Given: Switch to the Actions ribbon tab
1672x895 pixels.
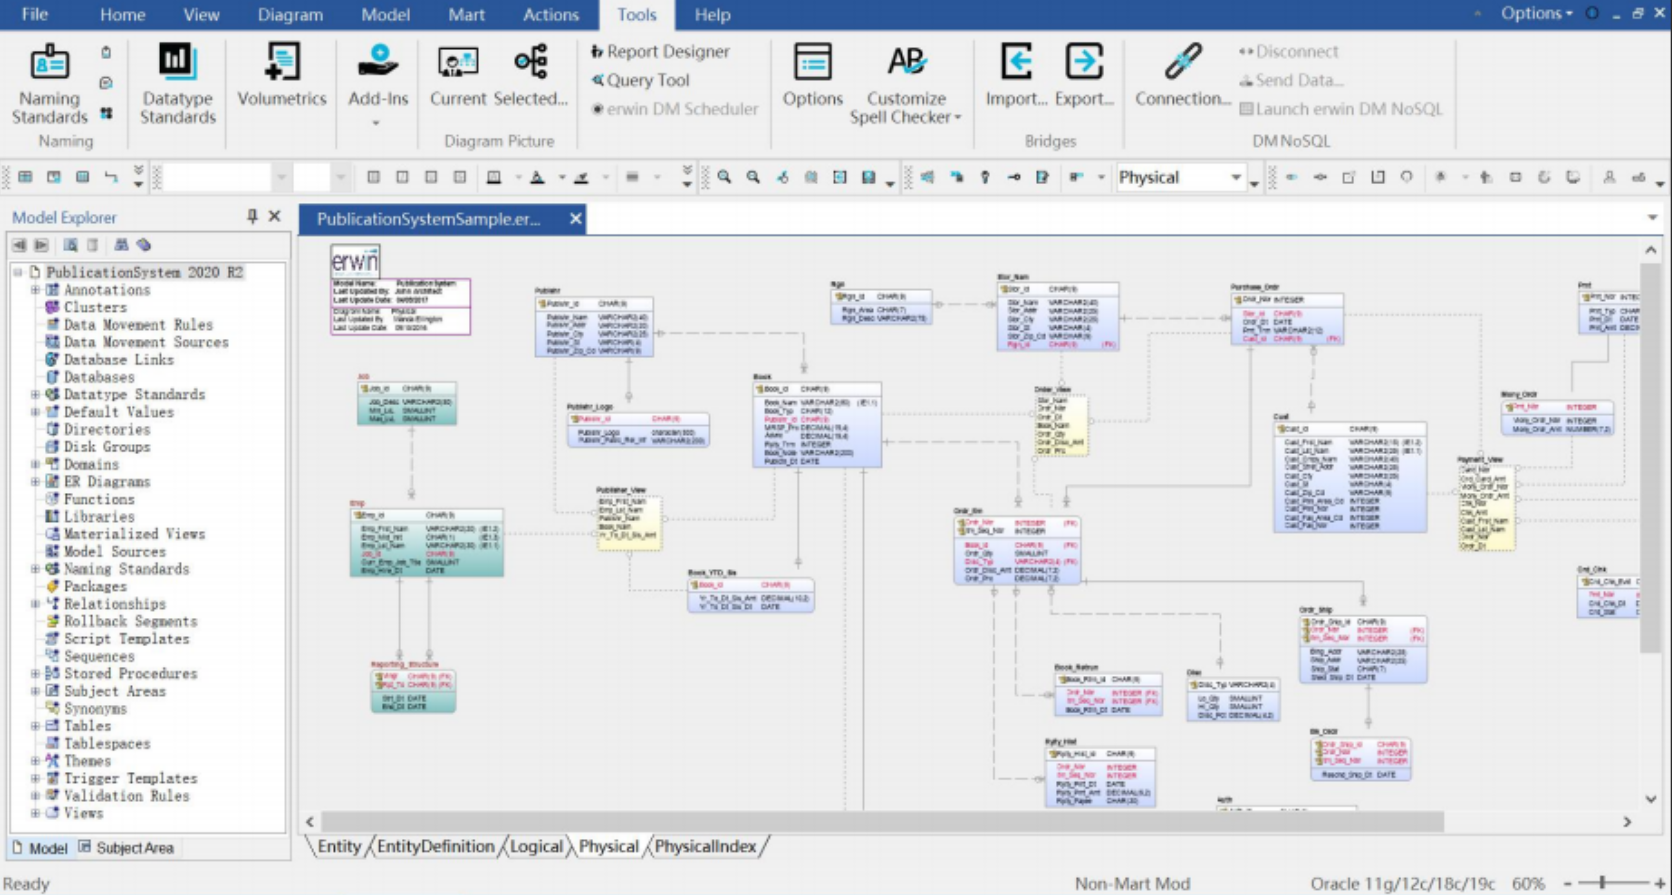Looking at the screenshot, I should (551, 14).
